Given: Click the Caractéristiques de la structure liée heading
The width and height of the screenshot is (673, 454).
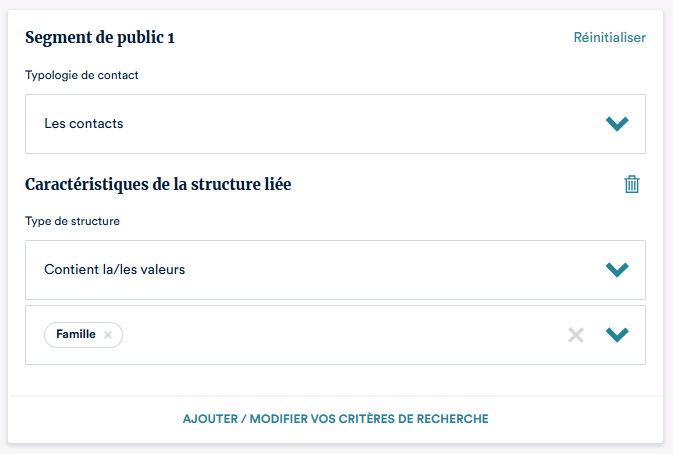Looking at the screenshot, I should [158, 184].
